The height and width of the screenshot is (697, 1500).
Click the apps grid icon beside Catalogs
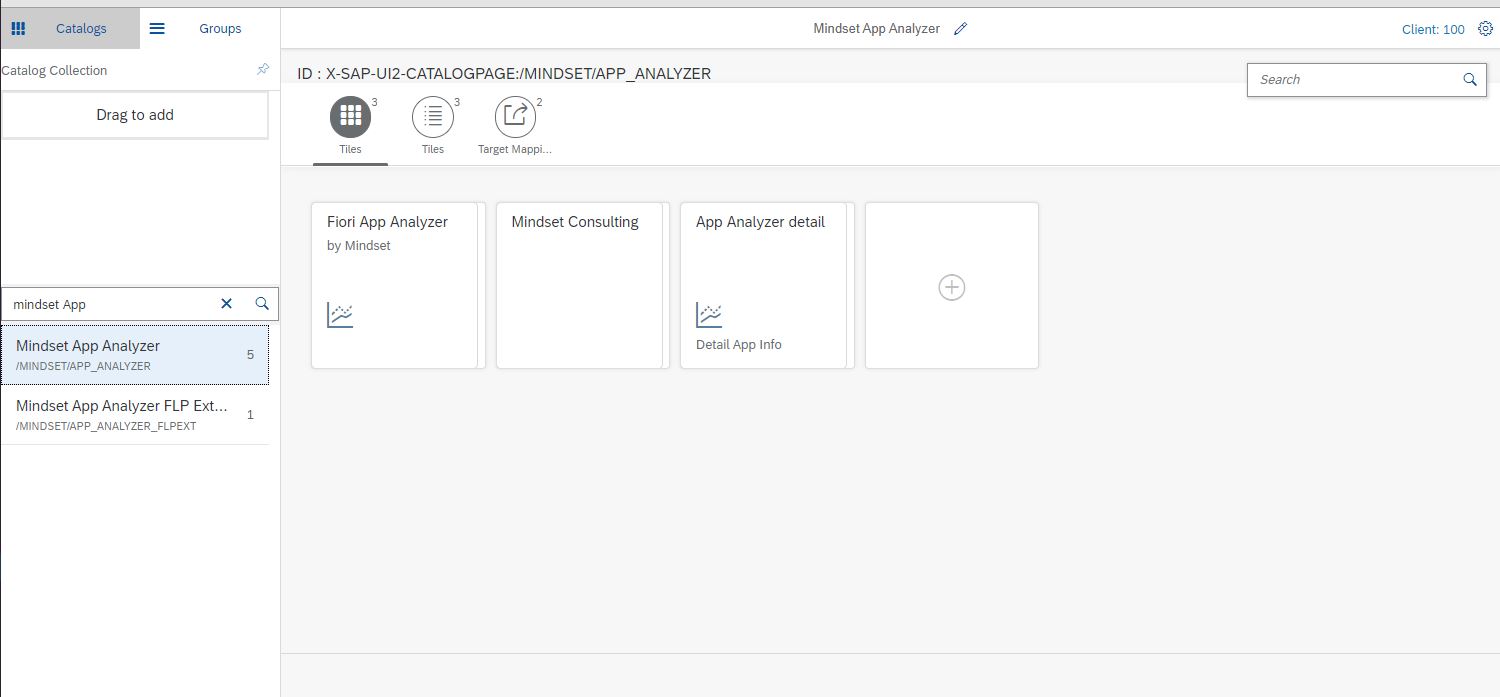[18, 28]
